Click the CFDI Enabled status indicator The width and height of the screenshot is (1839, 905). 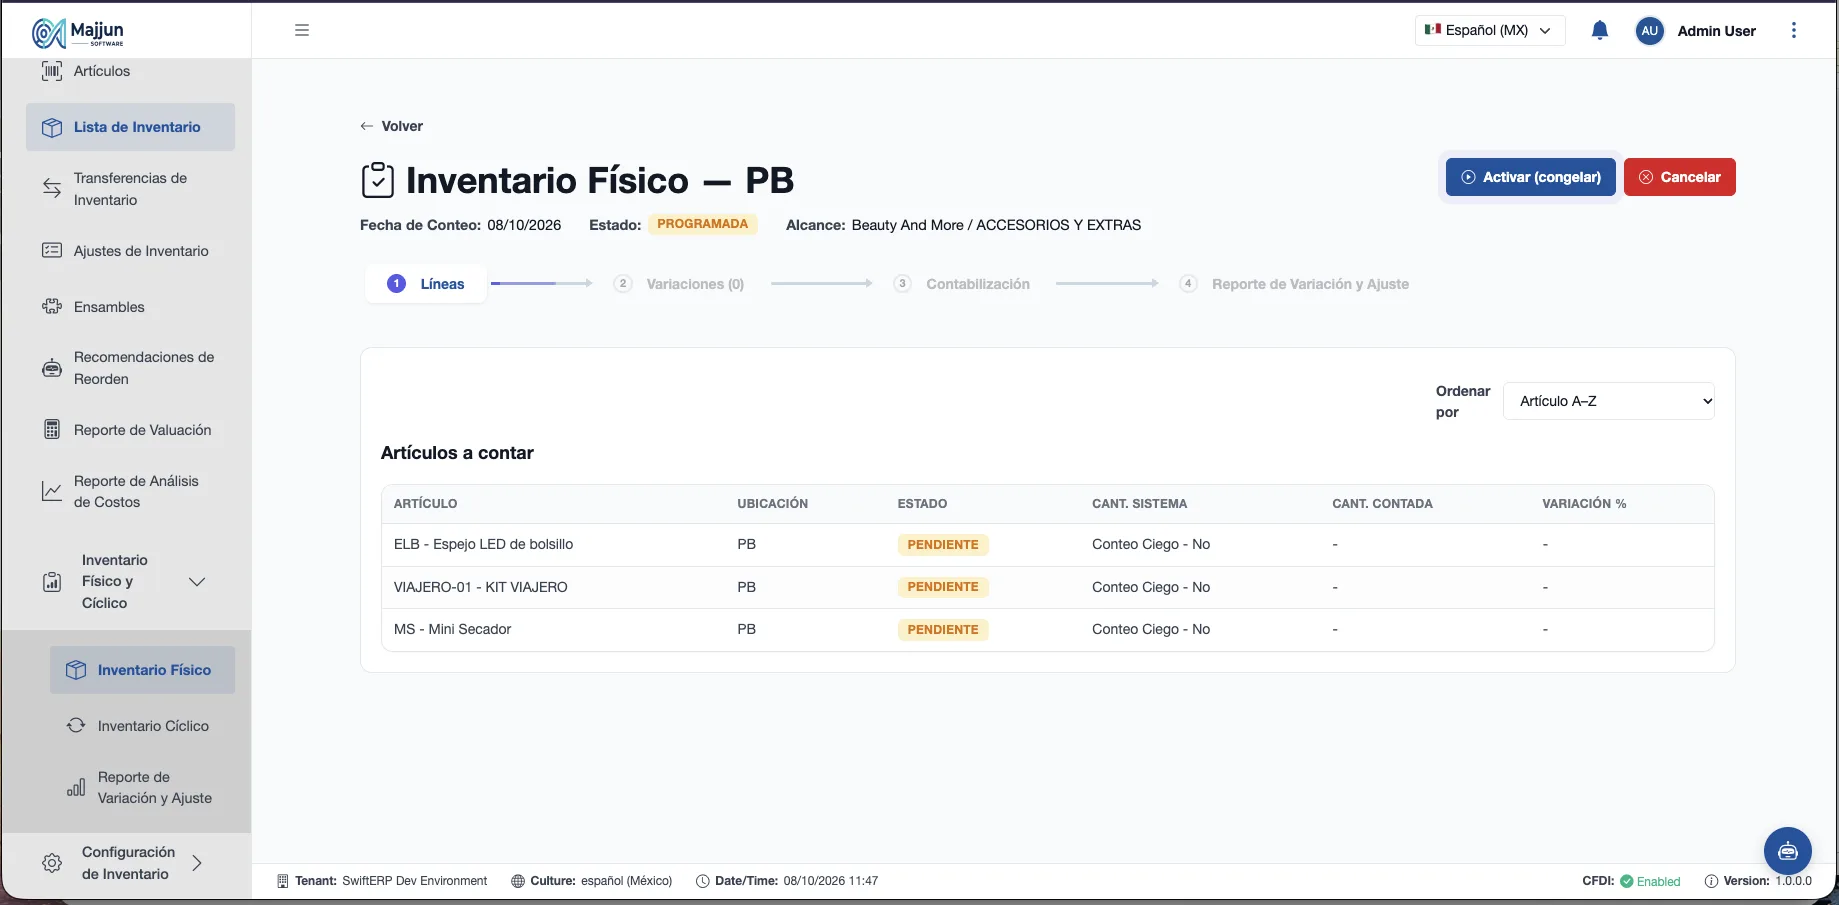pyautogui.click(x=1631, y=881)
